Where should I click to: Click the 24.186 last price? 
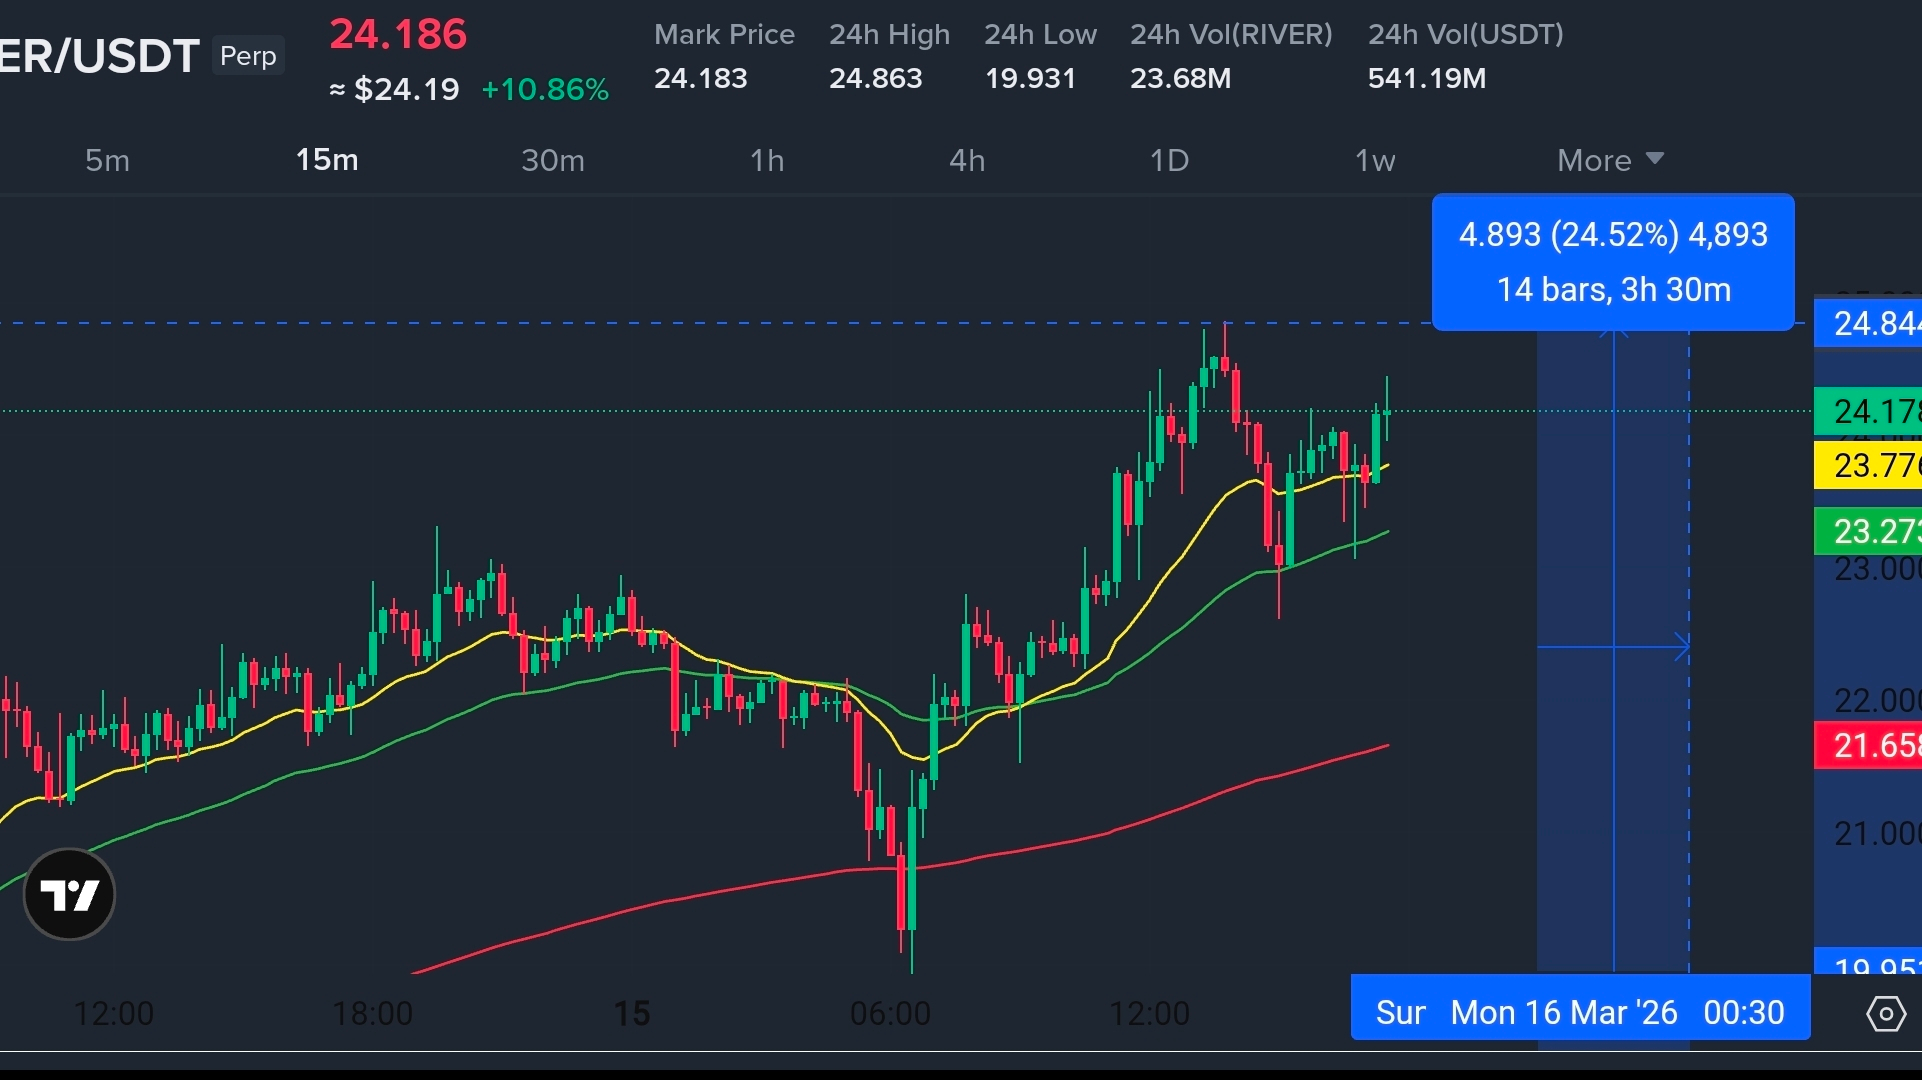coord(398,35)
